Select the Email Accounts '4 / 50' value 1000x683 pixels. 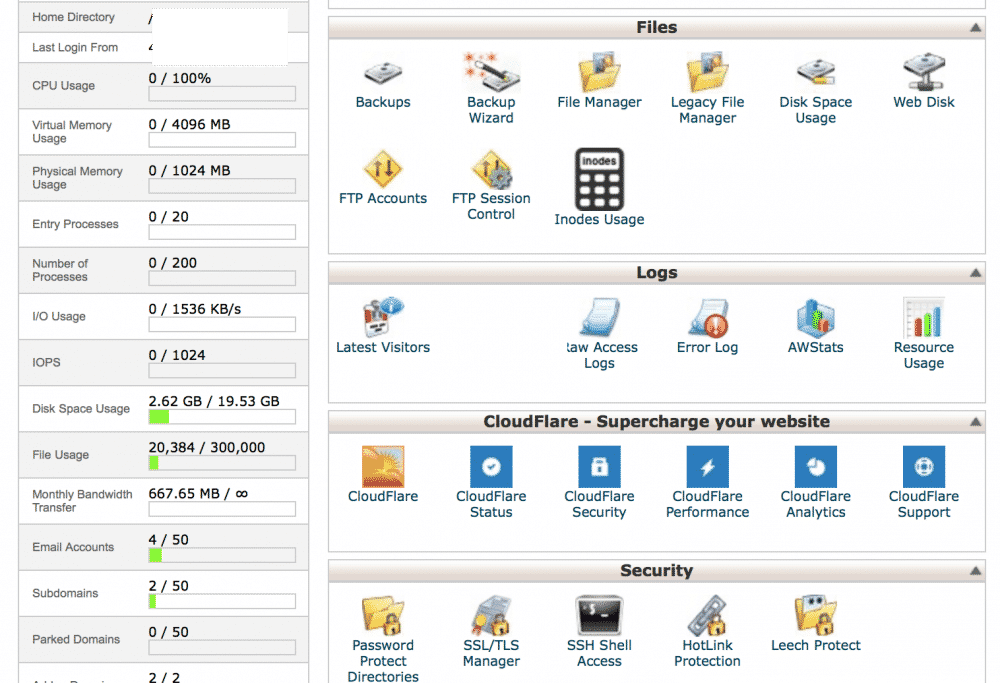pos(168,540)
